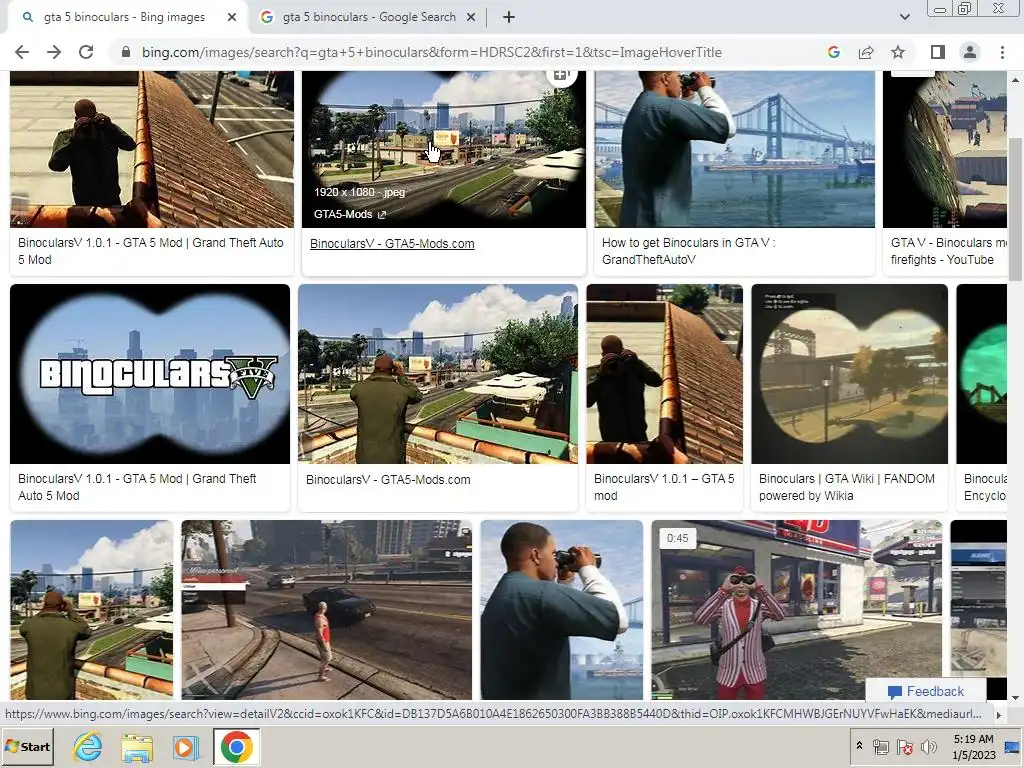This screenshot has width=1024, height=768.
Task: Open the Feedback button
Action: click(925, 691)
